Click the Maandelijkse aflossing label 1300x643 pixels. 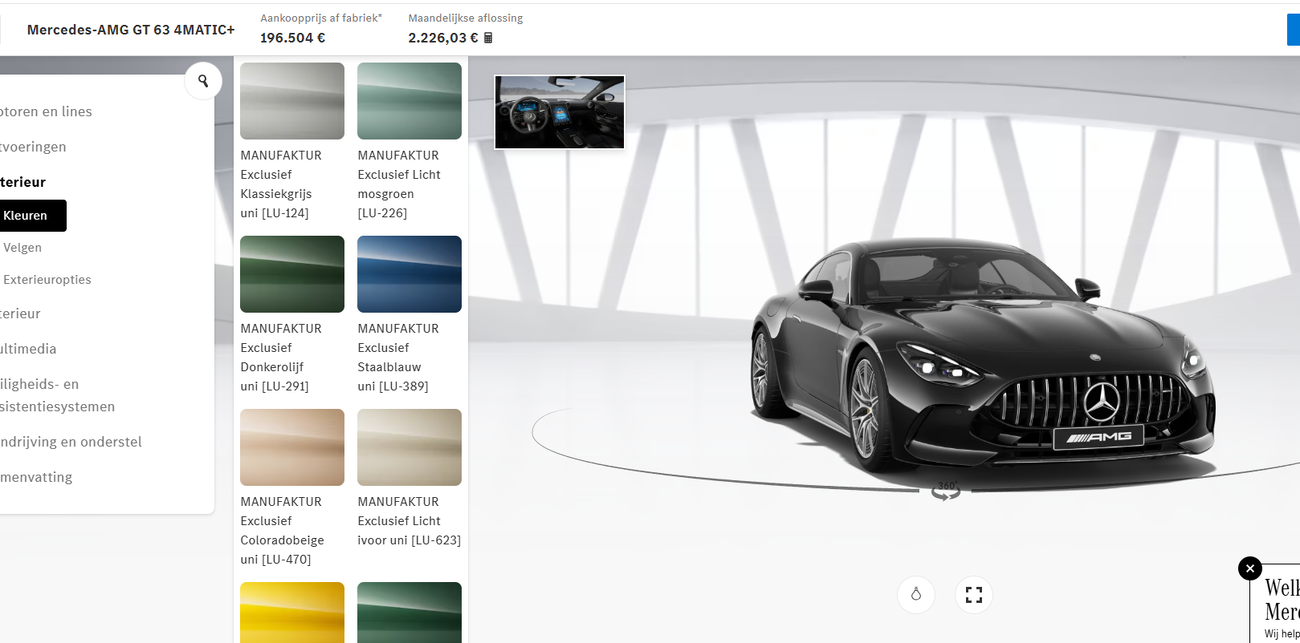[x=466, y=18]
